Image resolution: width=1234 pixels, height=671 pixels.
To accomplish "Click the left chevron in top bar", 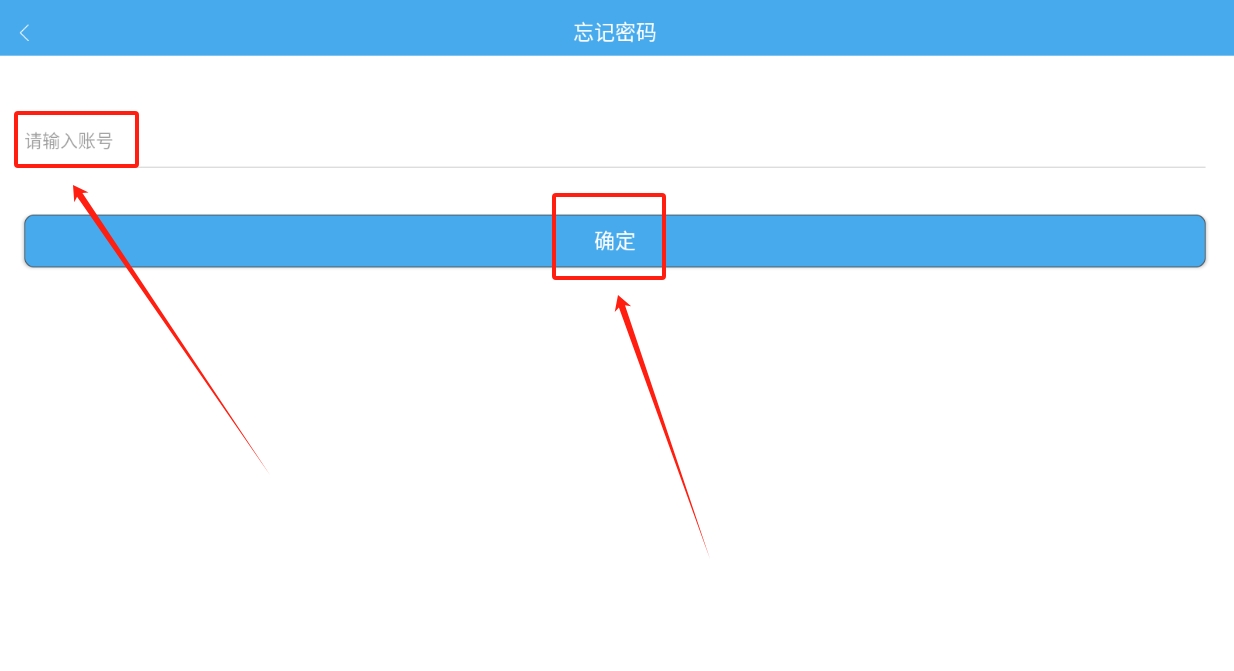I will tap(25, 33).
